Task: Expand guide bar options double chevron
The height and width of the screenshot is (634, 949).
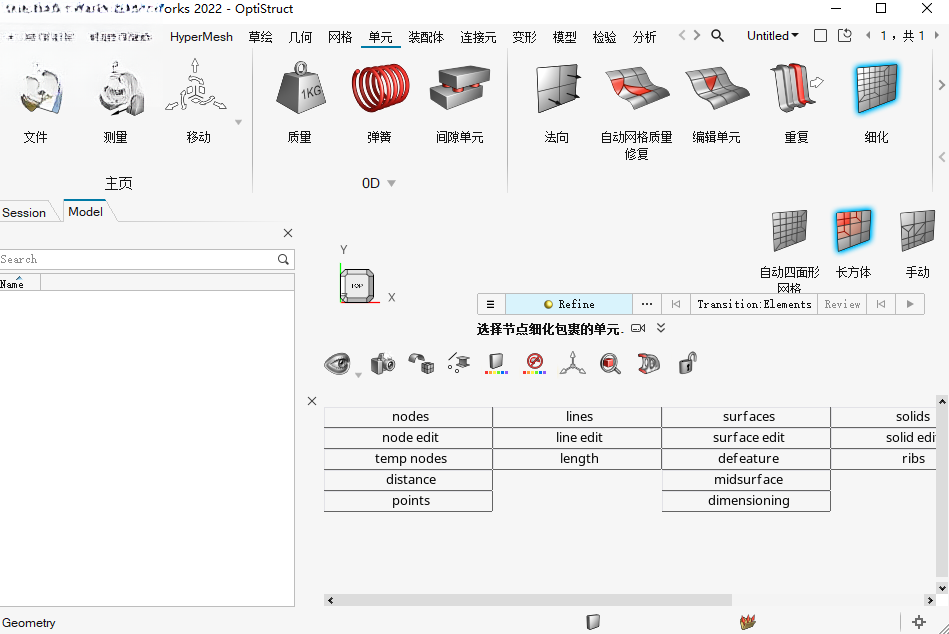Action: [x=661, y=327]
